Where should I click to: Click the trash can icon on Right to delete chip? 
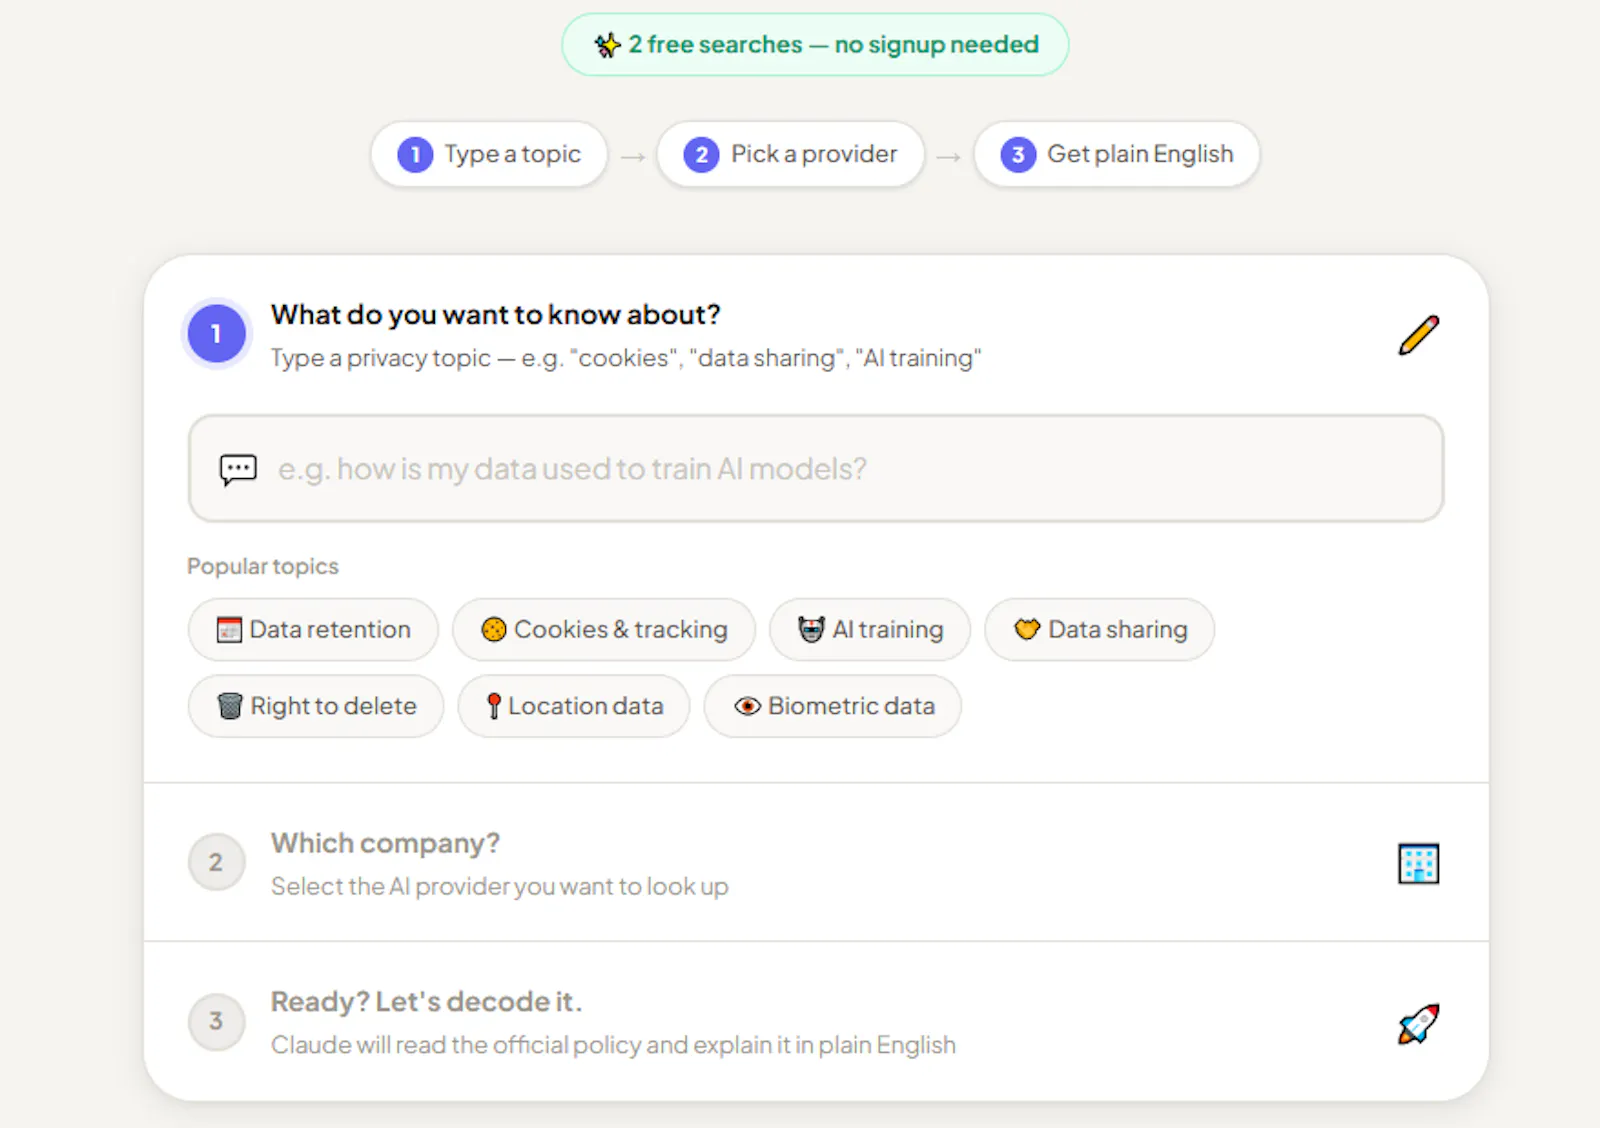[230, 706]
